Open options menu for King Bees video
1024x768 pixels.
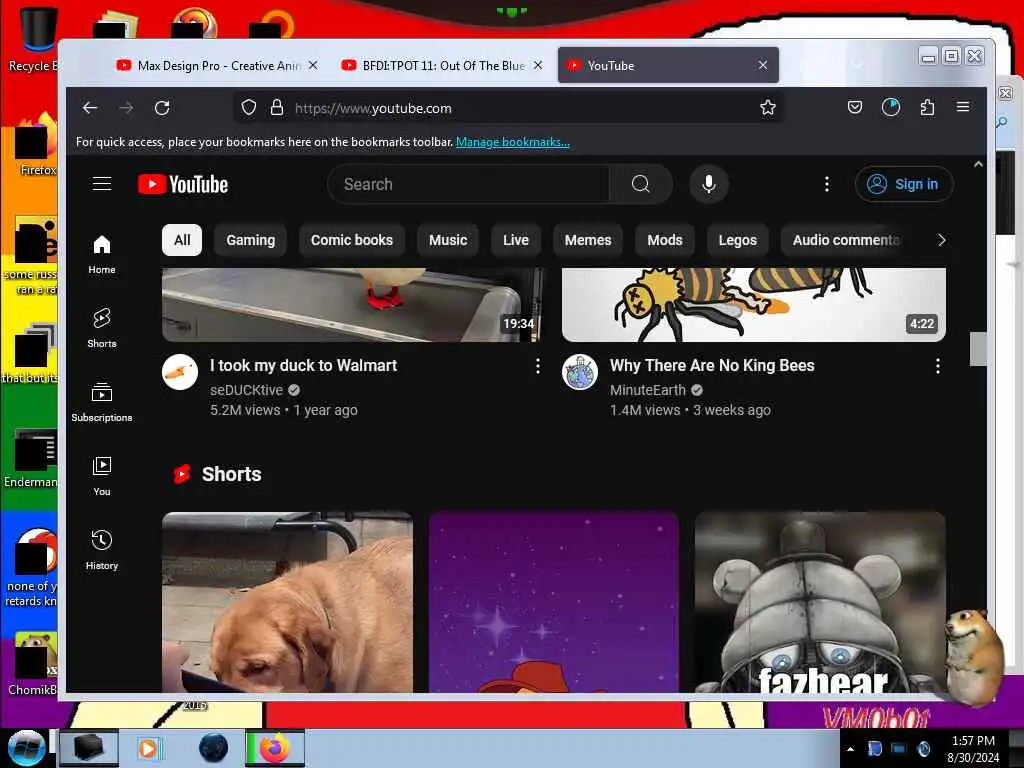[938, 366]
